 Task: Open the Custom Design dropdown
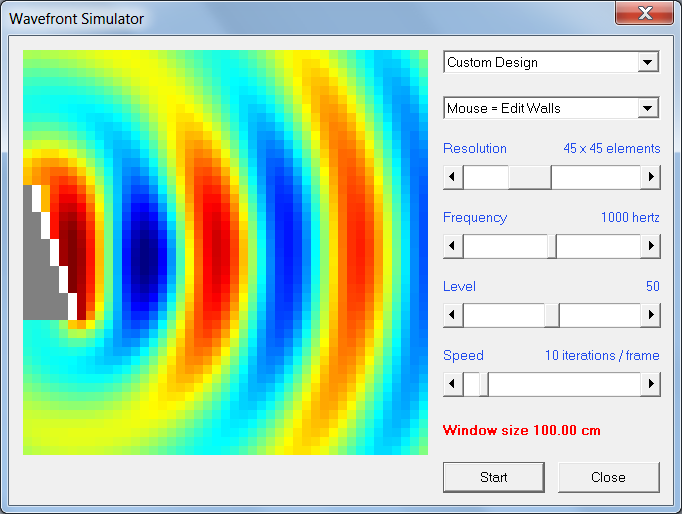click(648, 62)
